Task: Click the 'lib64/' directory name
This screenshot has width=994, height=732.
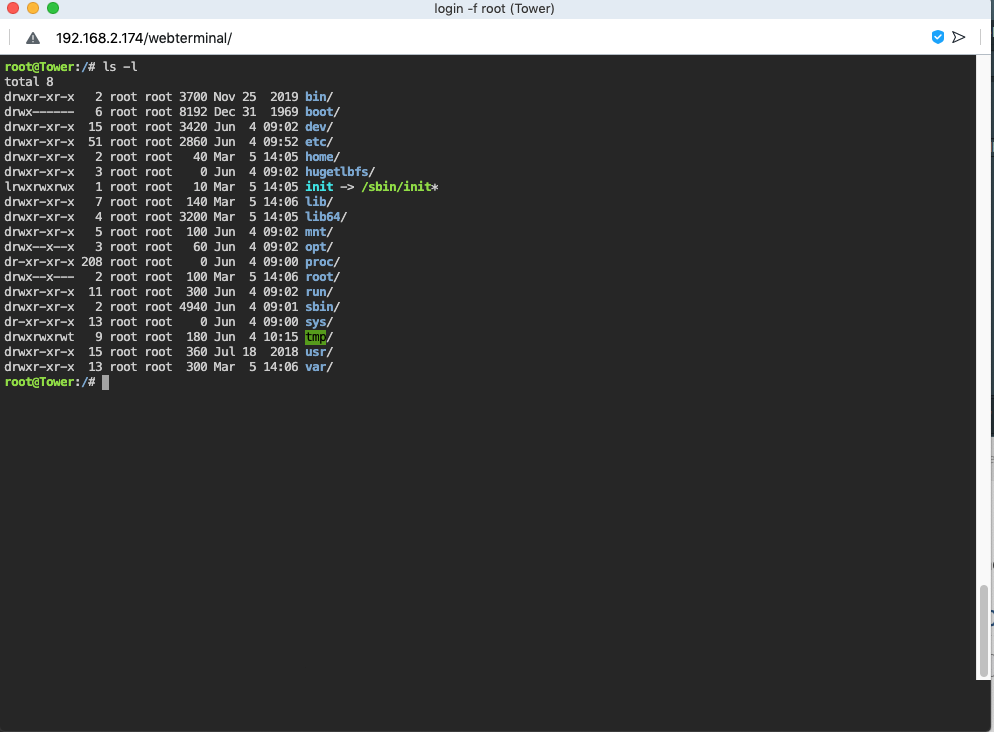Action: pos(326,217)
